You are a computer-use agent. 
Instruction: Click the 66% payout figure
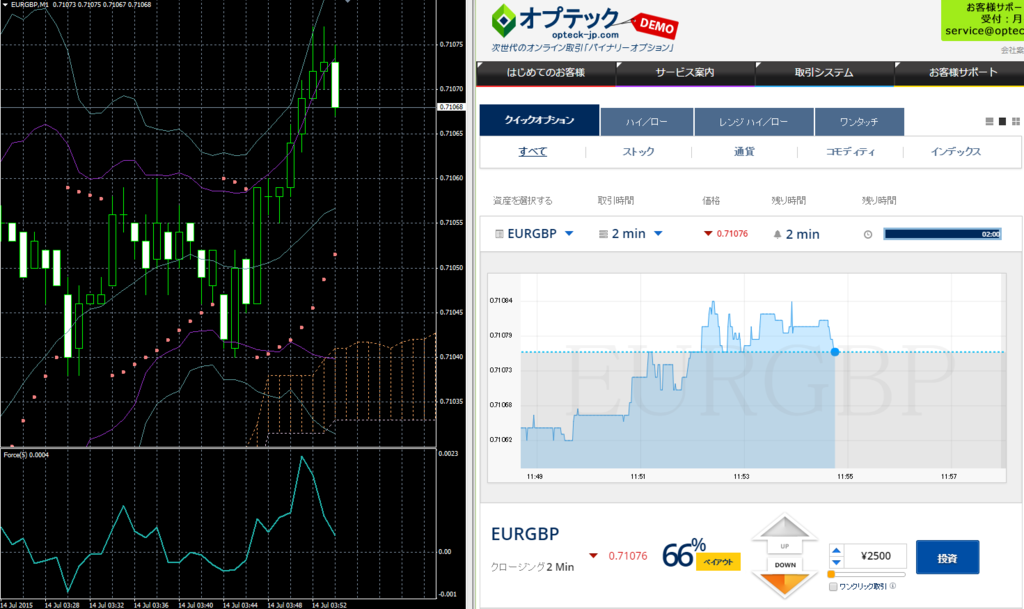click(684, 554)
